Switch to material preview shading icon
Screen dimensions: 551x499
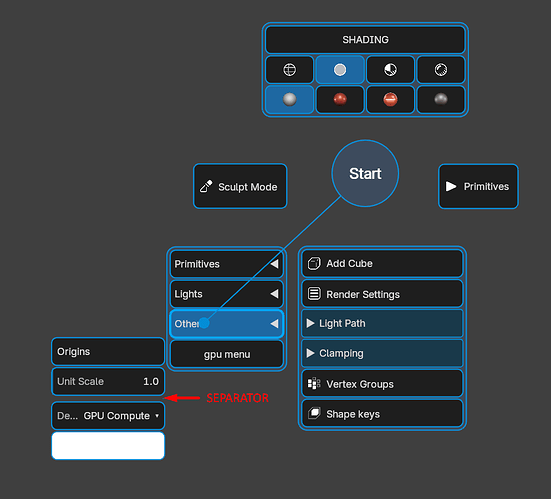pyautogui.click(x=390, y=70)
